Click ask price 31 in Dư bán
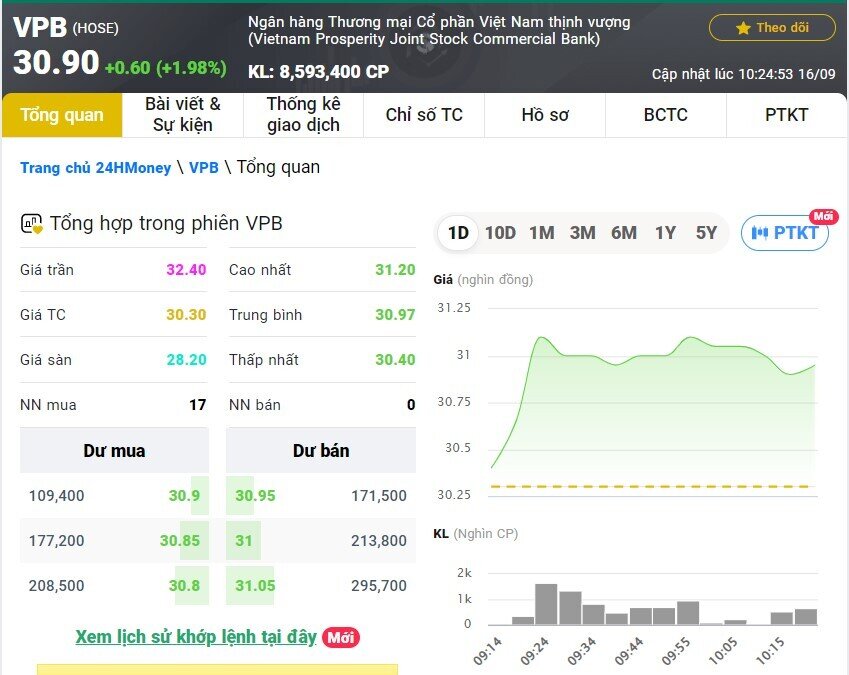Viewport: 849px width, 675px height. click(x=244, y=540)
